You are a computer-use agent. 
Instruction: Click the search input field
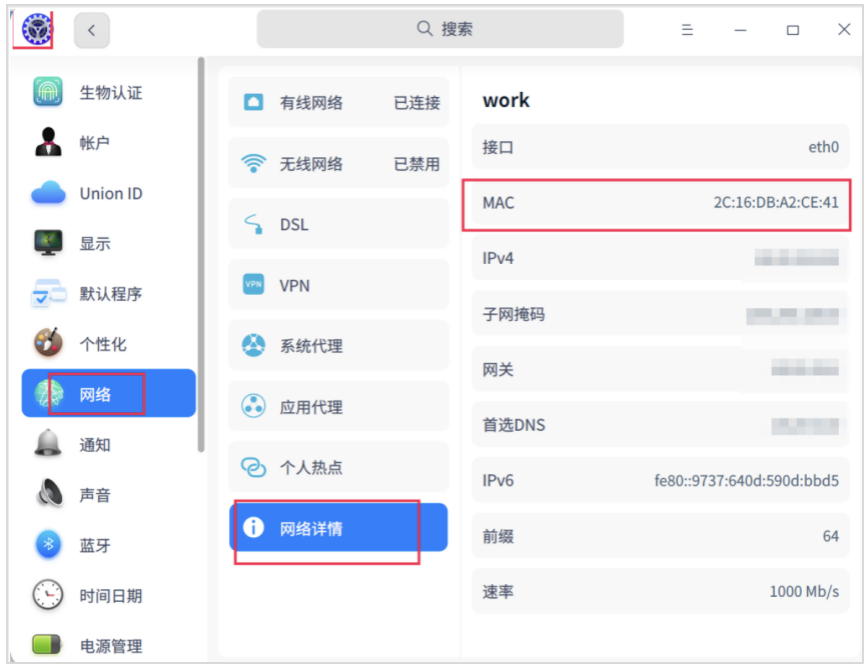point(440,30)
